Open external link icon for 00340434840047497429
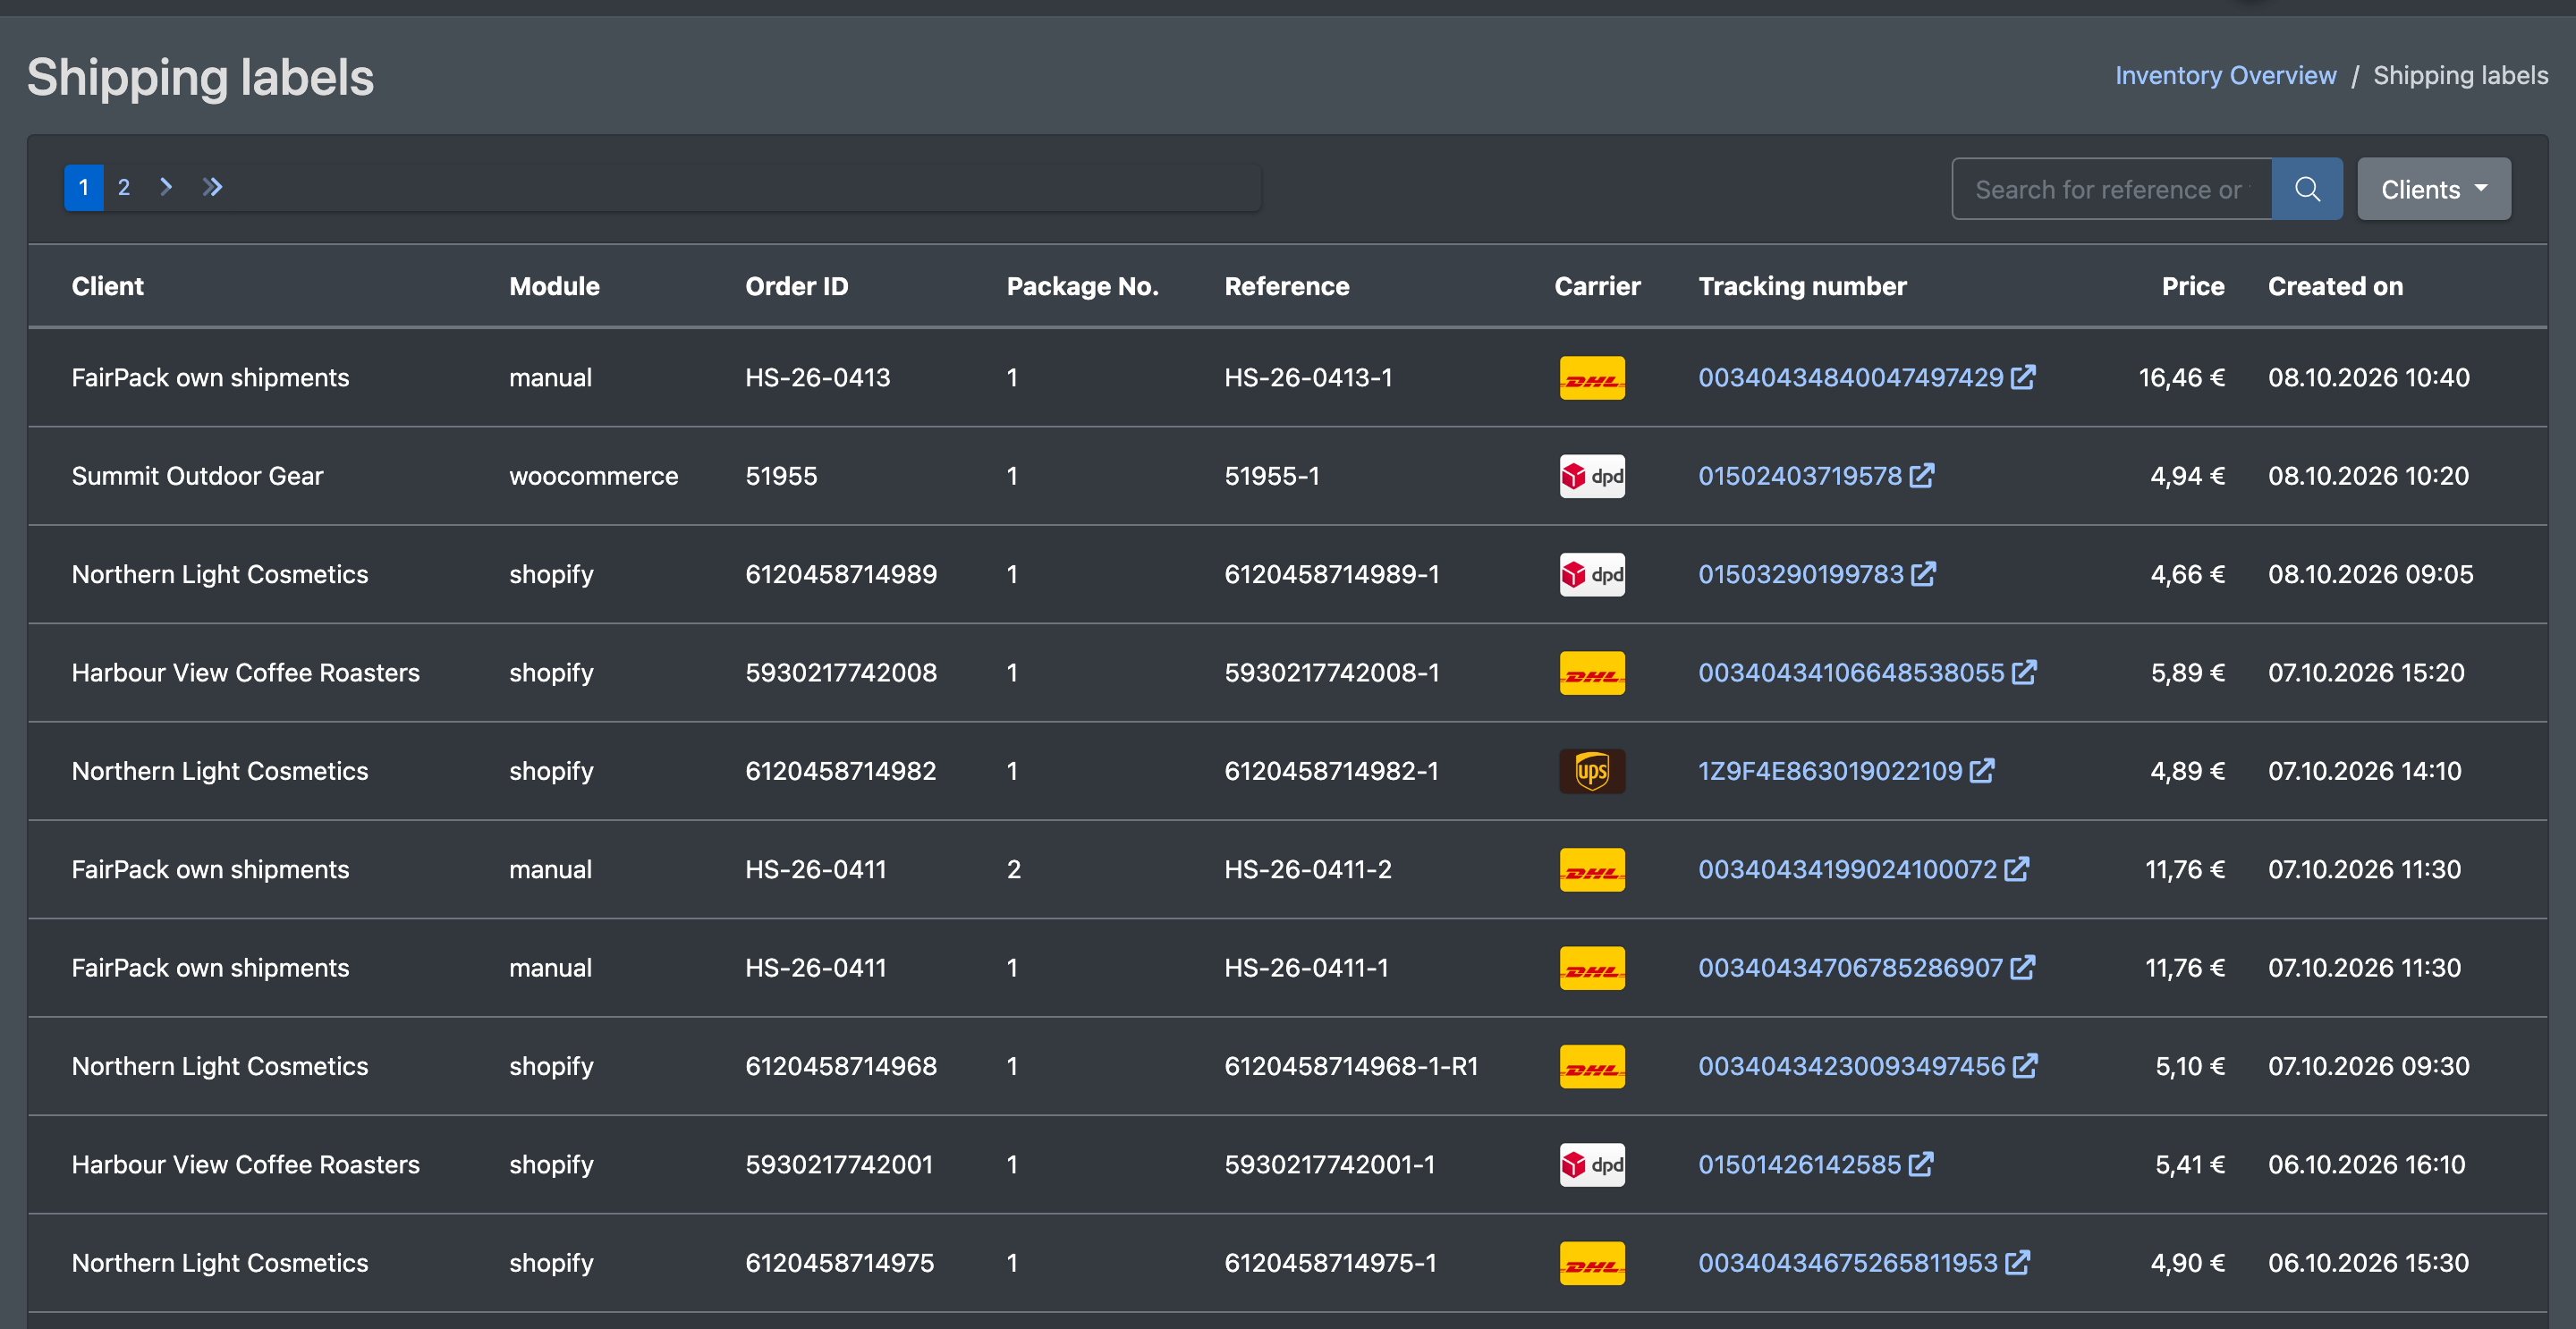 pyautogui.click(x=2023, y=377)
